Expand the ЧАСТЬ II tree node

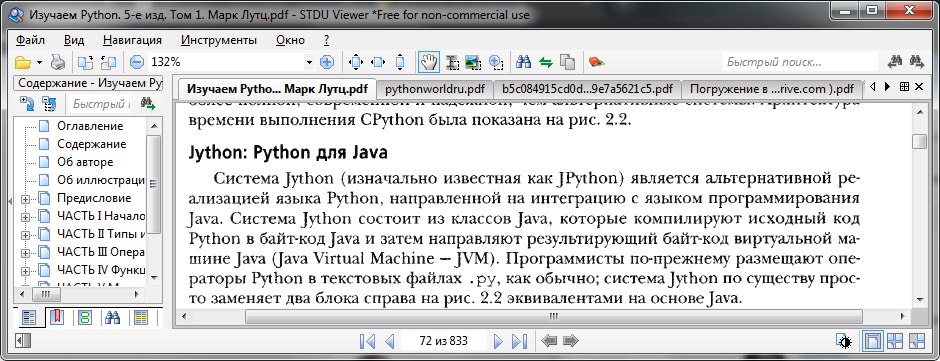[25, 234]
